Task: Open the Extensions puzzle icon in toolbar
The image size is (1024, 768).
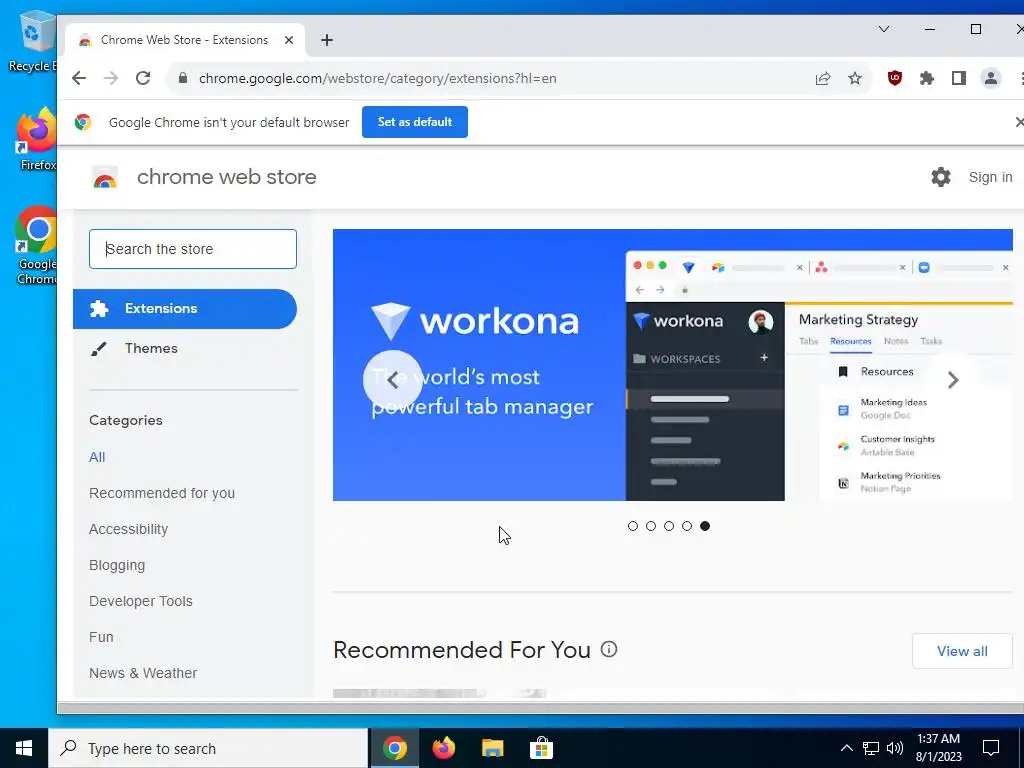Action: point(927,78)
